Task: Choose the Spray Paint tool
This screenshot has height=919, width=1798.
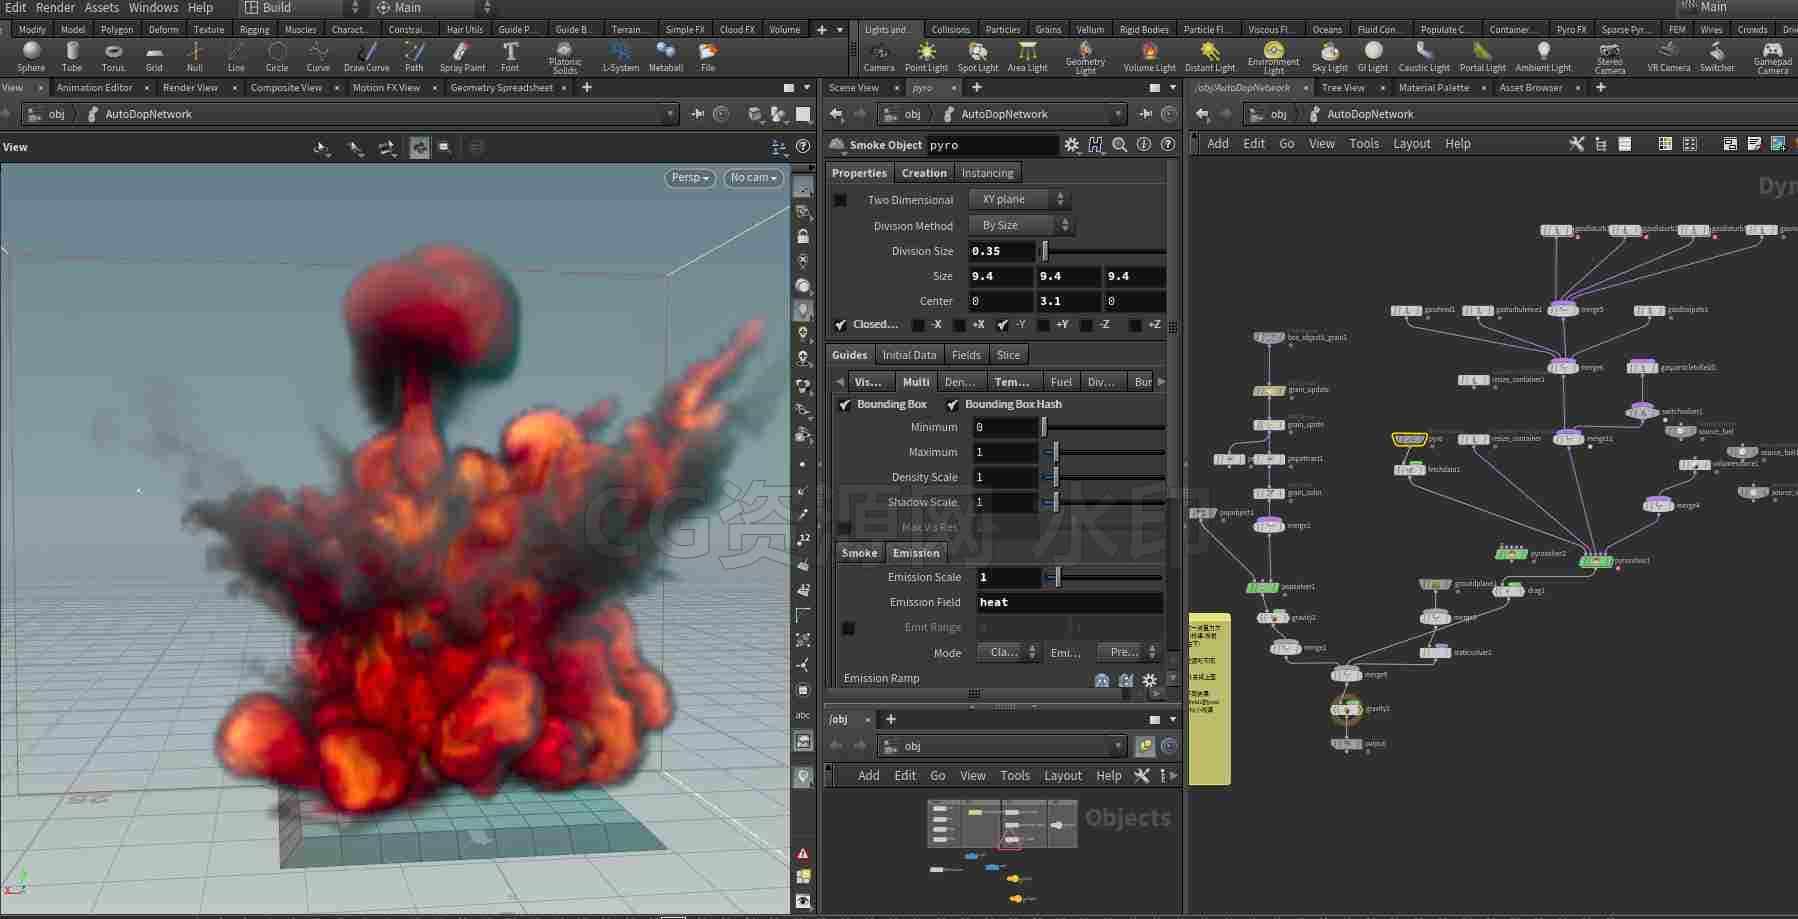Action: 462,56
